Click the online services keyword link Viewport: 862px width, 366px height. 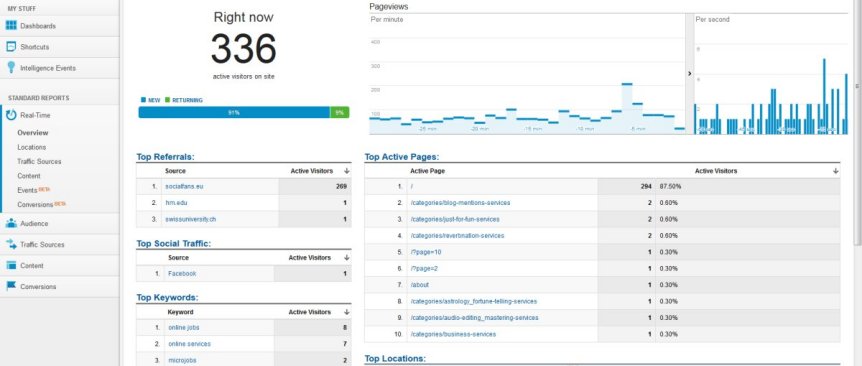pyautogui.click(x=190, y=344)
